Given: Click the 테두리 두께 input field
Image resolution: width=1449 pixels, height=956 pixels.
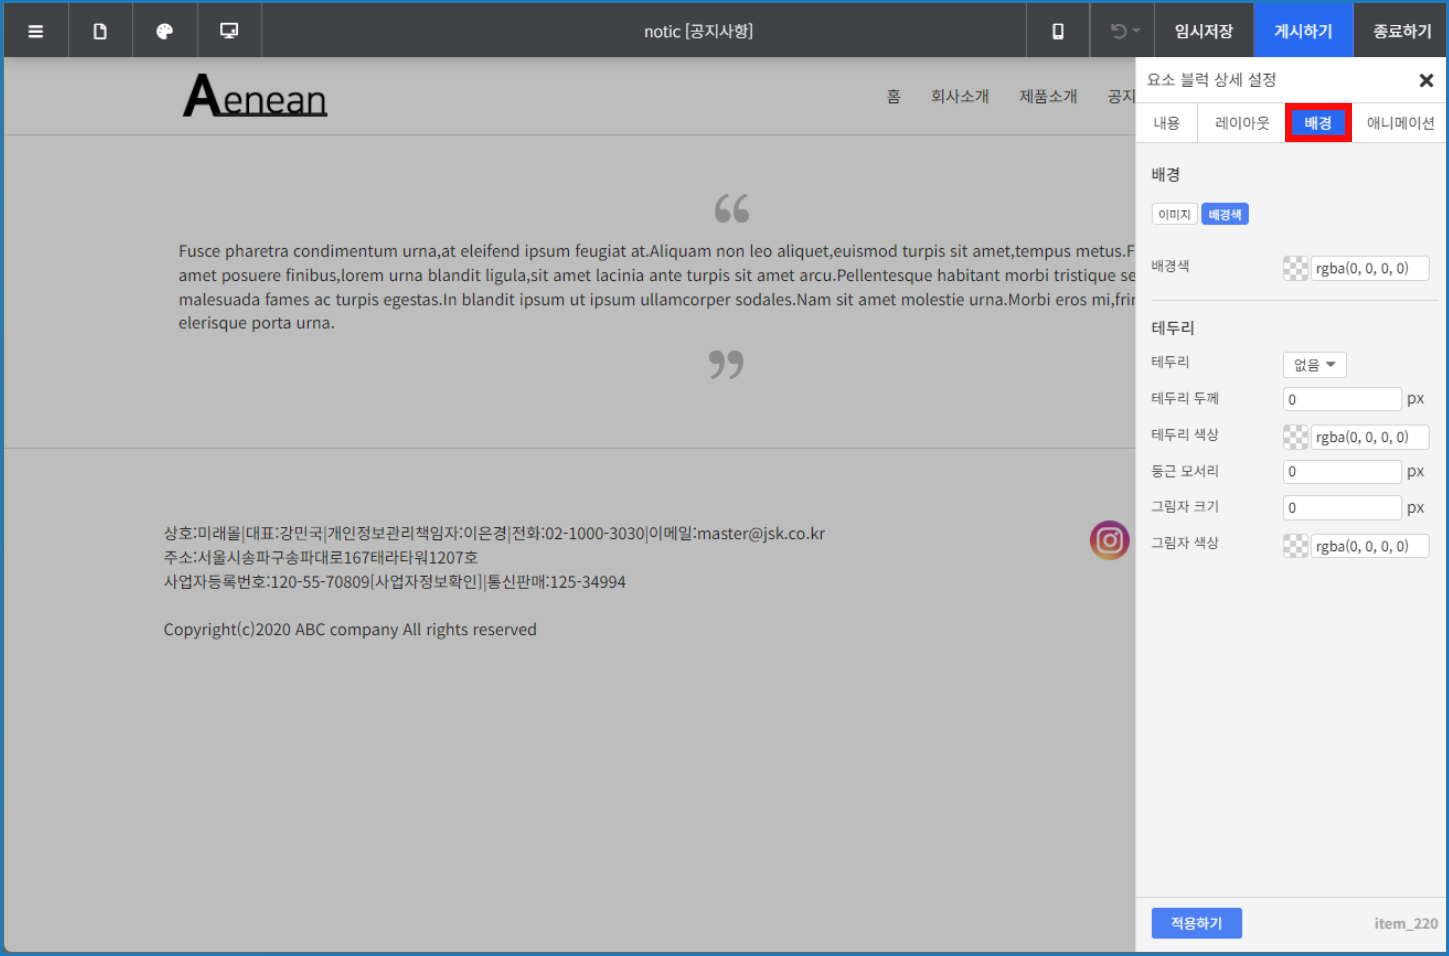Looking at the screenshot, I should coord(1341,399).
